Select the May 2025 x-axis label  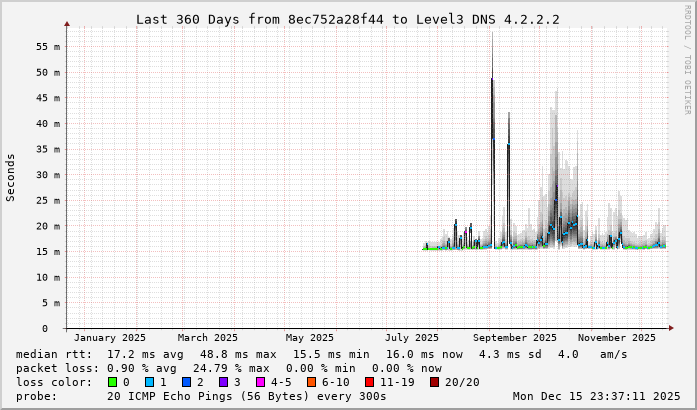(x=309, y=338)
